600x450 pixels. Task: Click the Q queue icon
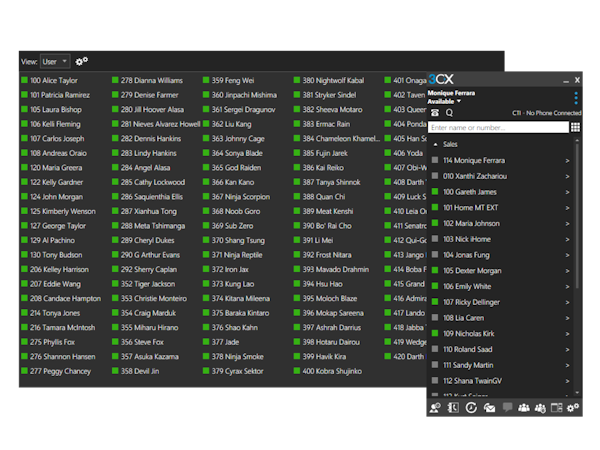tap(449, 113)
